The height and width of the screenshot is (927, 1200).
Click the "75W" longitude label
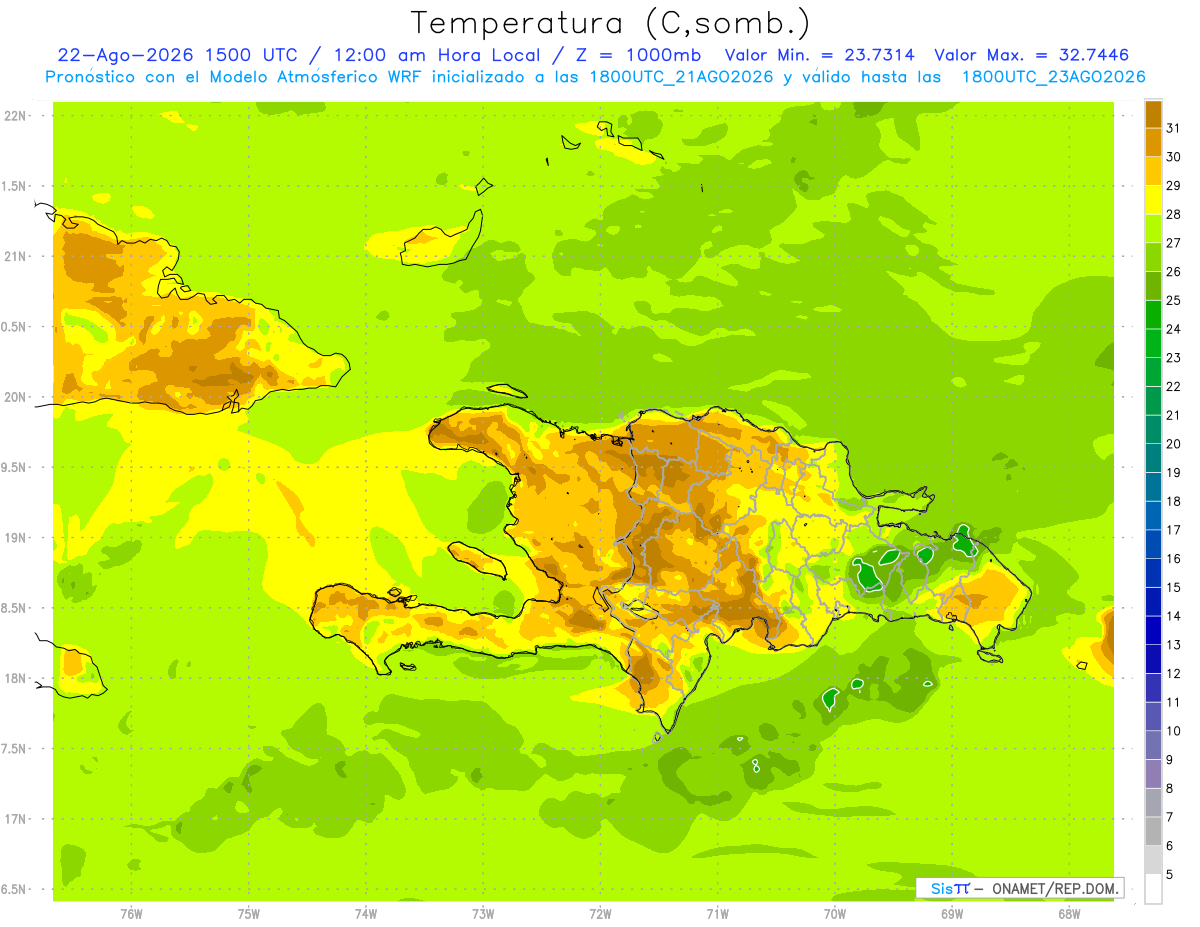249,913
